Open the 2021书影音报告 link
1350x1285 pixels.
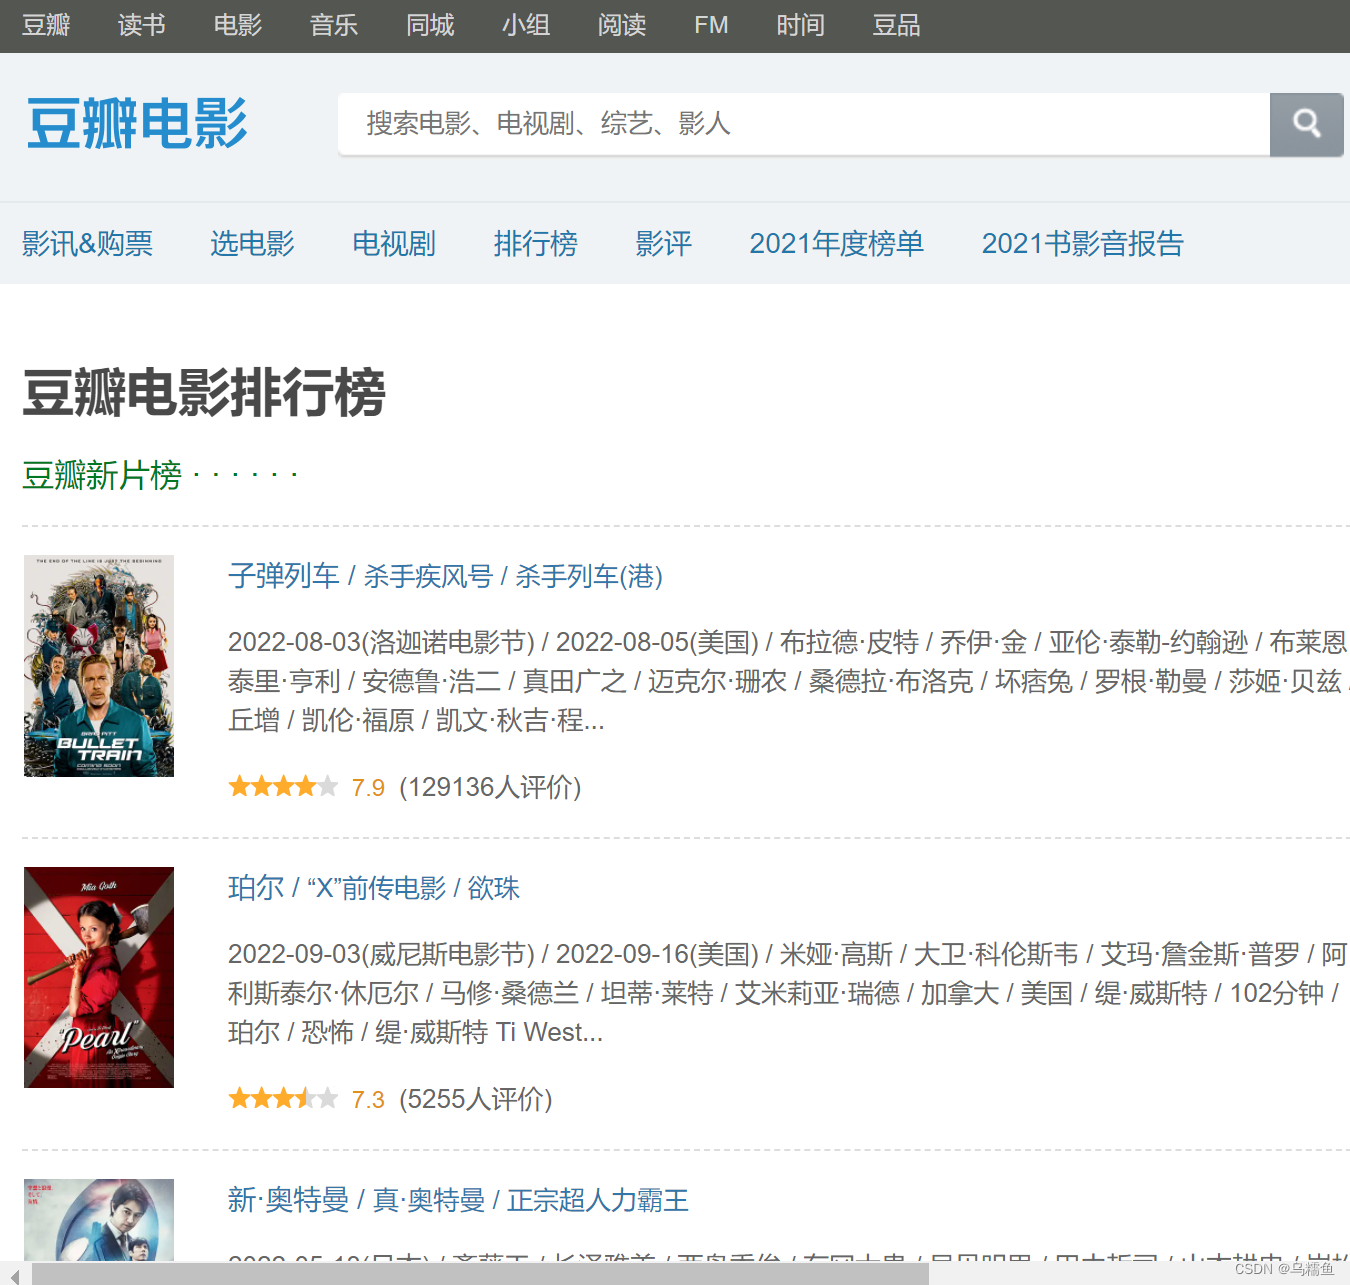1083,243
